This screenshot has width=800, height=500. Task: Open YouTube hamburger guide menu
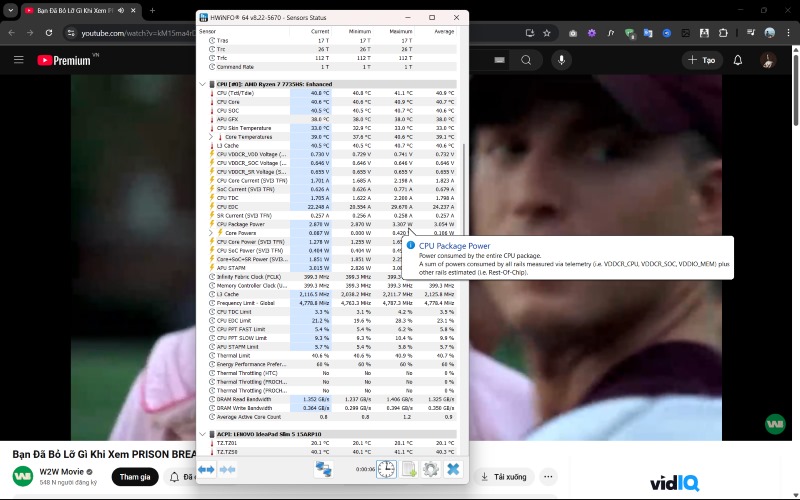point(19,60)
